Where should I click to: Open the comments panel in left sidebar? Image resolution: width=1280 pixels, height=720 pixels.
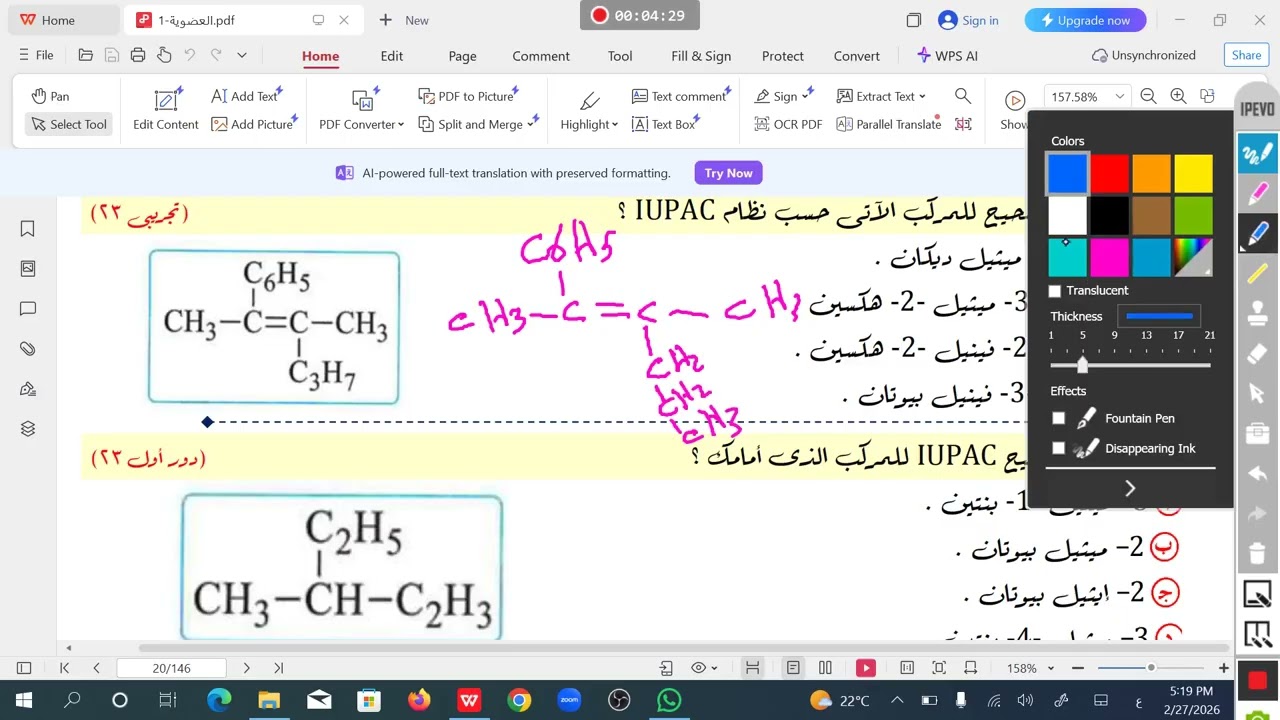coord(28,309)
